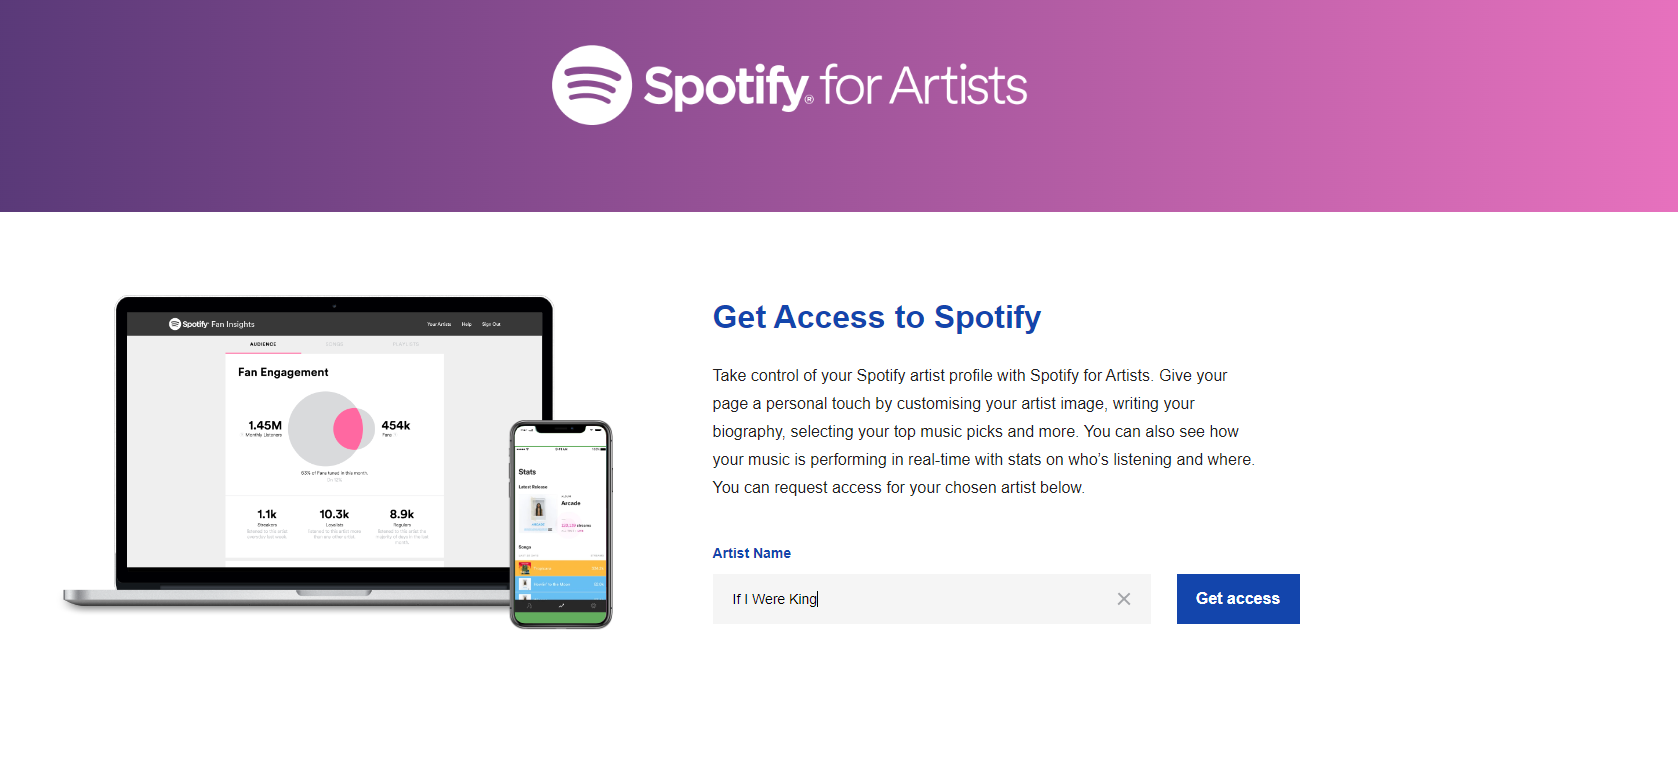Click the Howlin' to the Moon song row
The width and height of the screenshot is (1678, 781).
tap(552, 583)
